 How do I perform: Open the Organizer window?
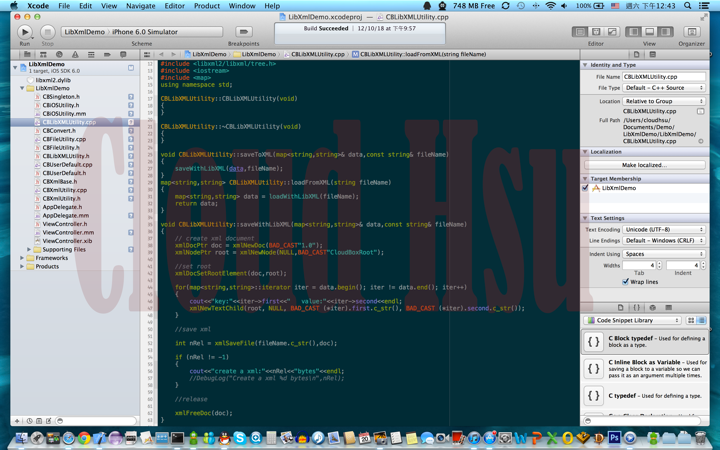692,32
